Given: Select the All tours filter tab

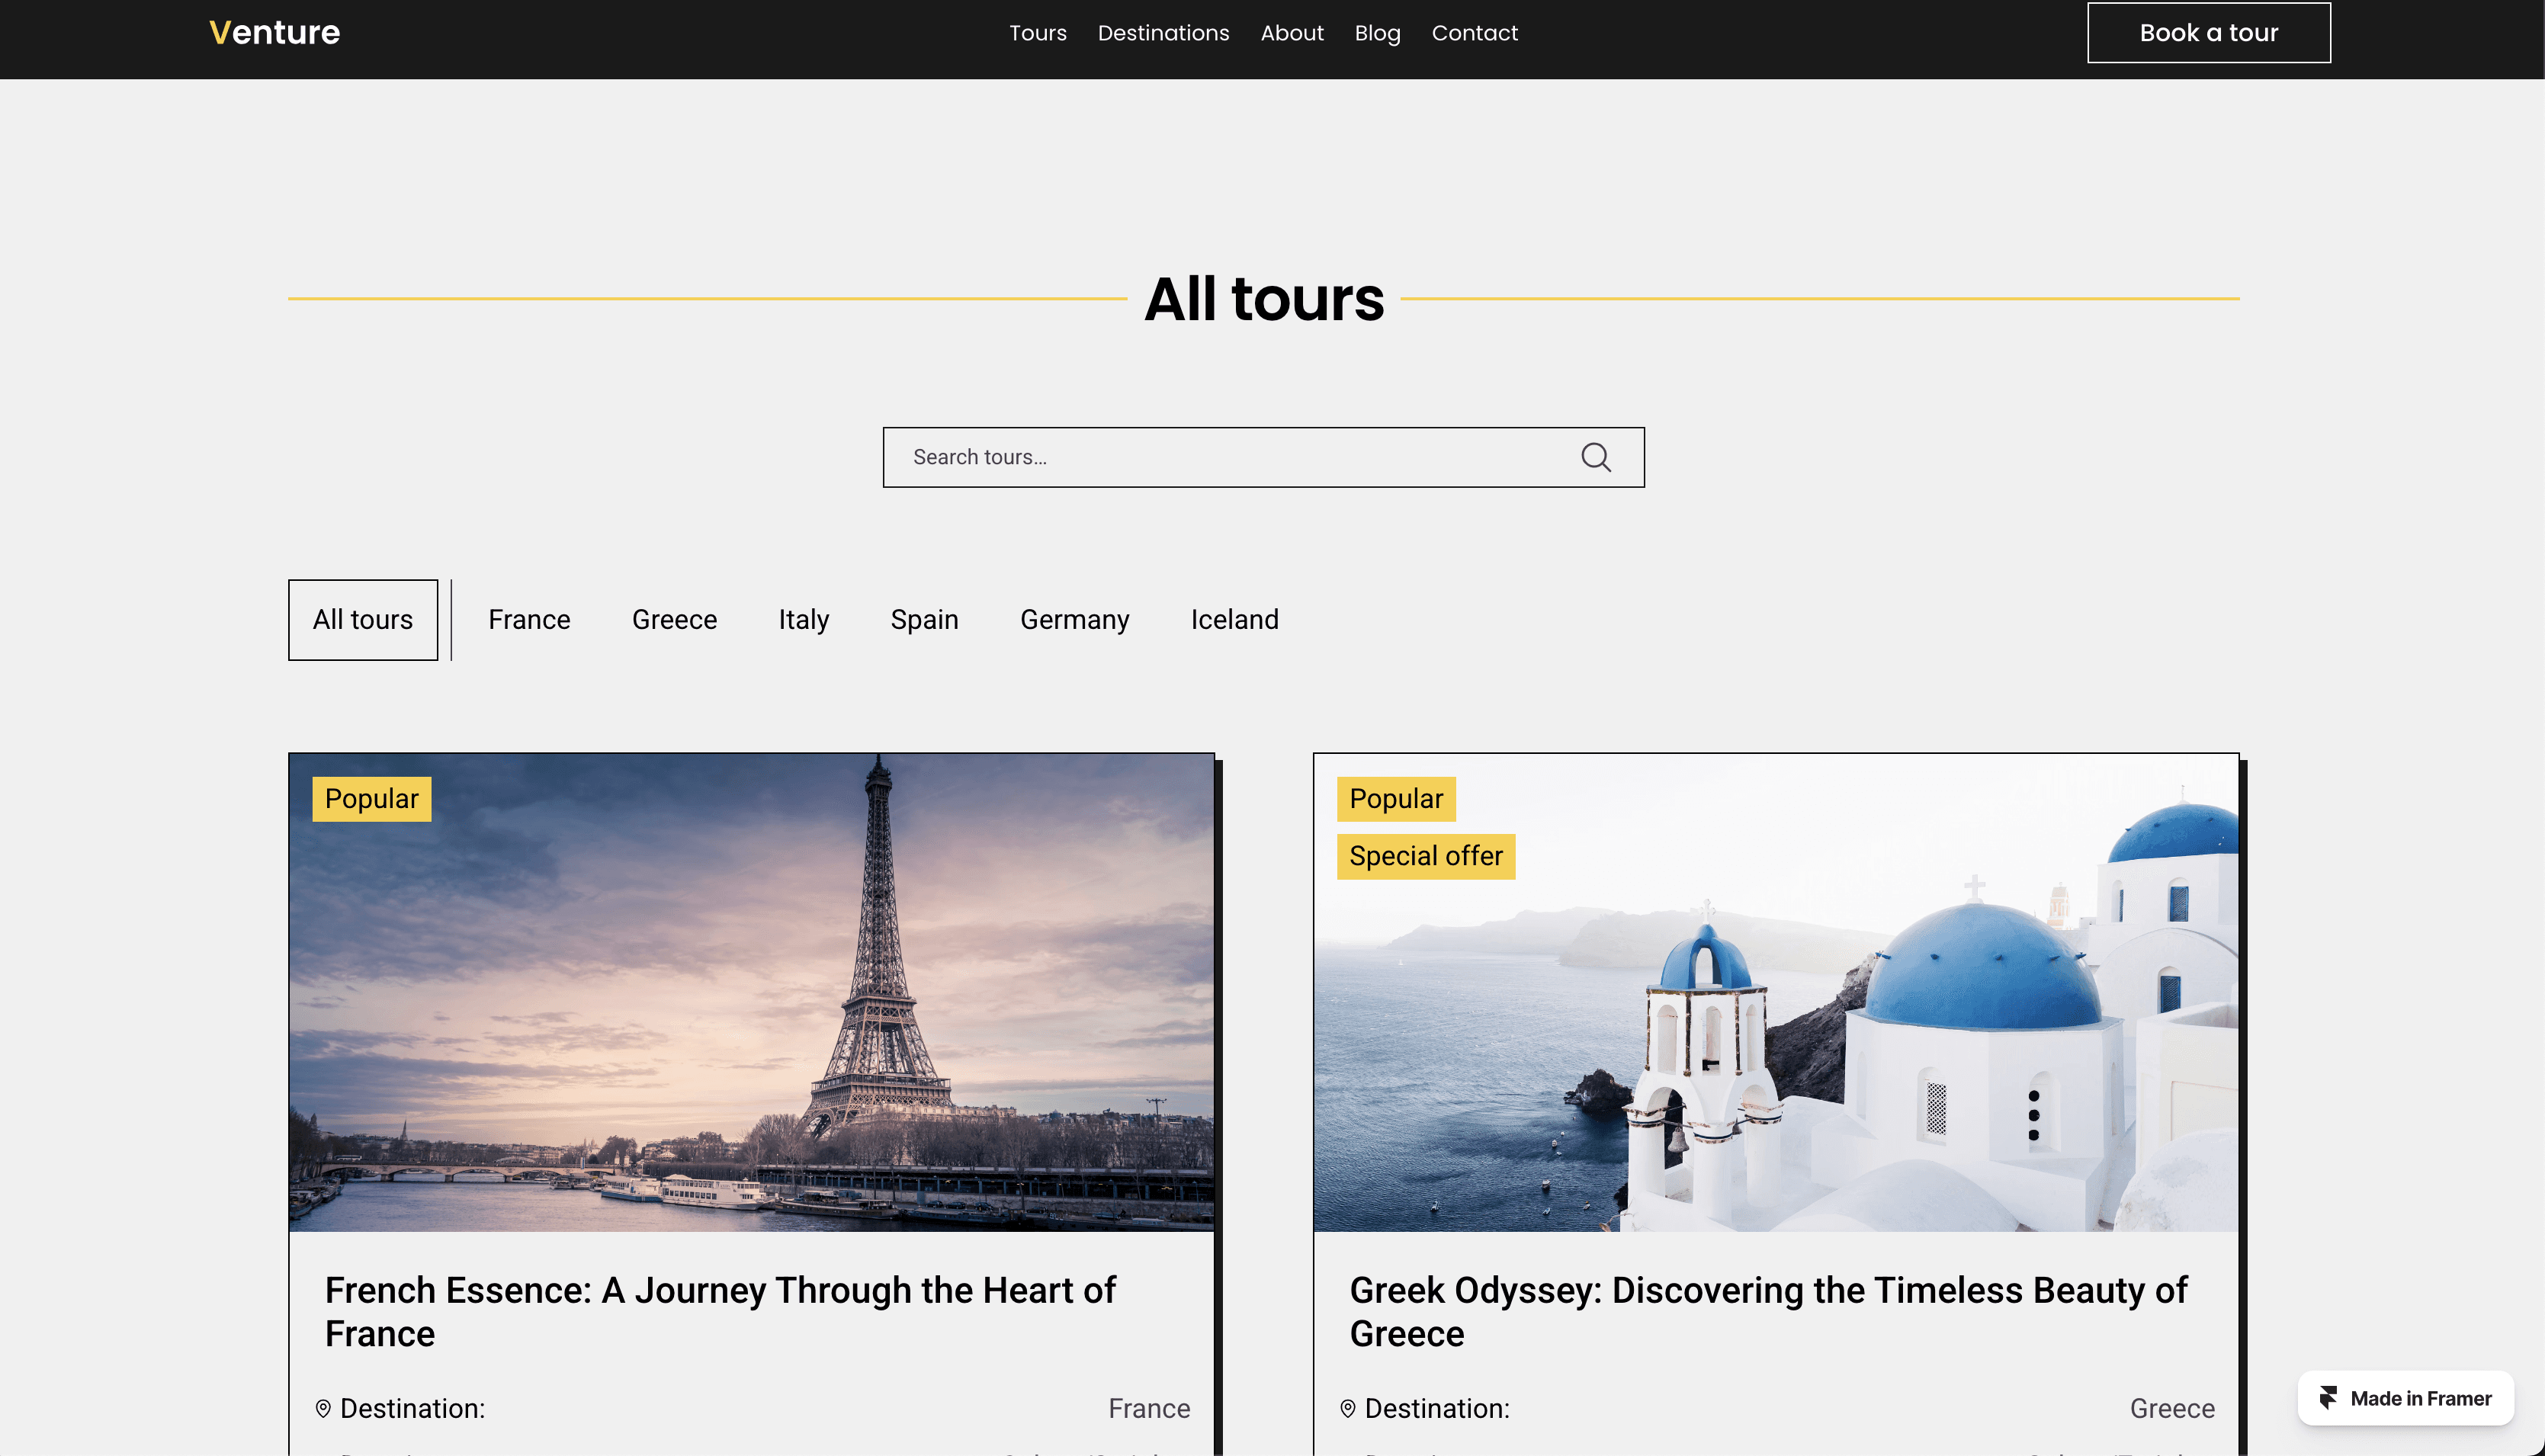Looking at the screenshot, I should [362, 619].
